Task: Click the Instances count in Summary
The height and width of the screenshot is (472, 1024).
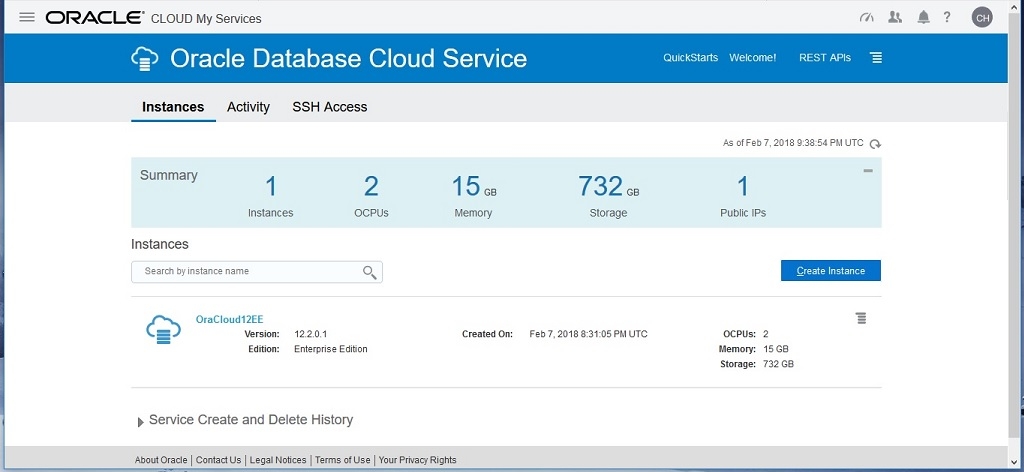Action: (271, 187)
